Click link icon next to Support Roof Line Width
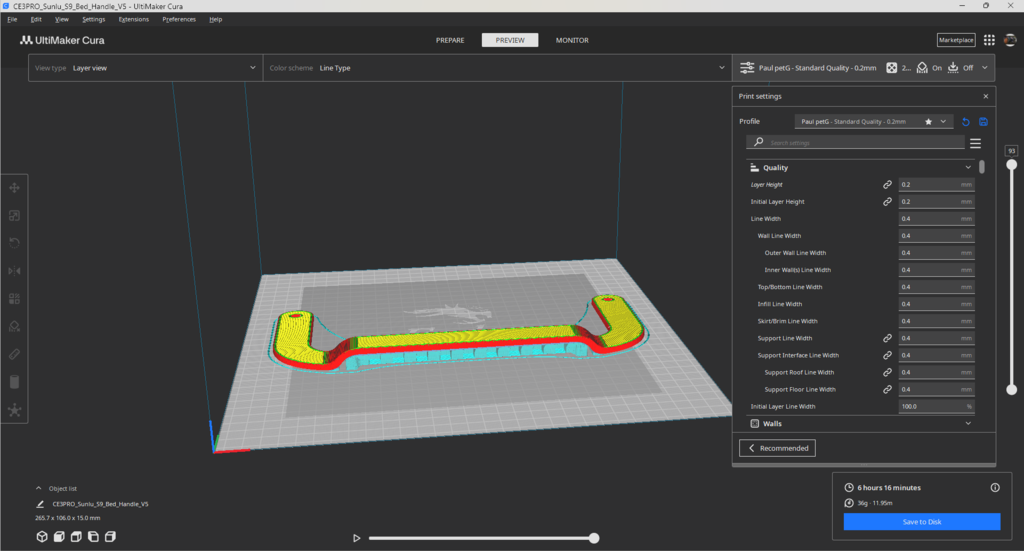The height and width of the screenshot is (551, 1024). [888, 372]
